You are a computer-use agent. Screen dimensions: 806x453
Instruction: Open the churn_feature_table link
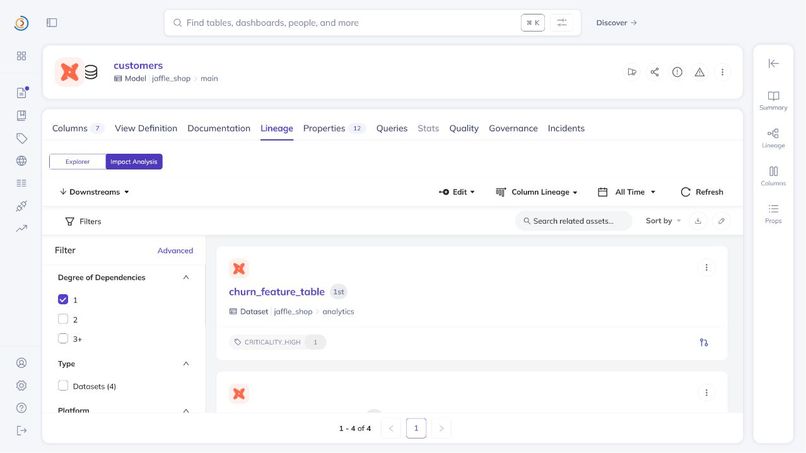(x=277, y=292)
